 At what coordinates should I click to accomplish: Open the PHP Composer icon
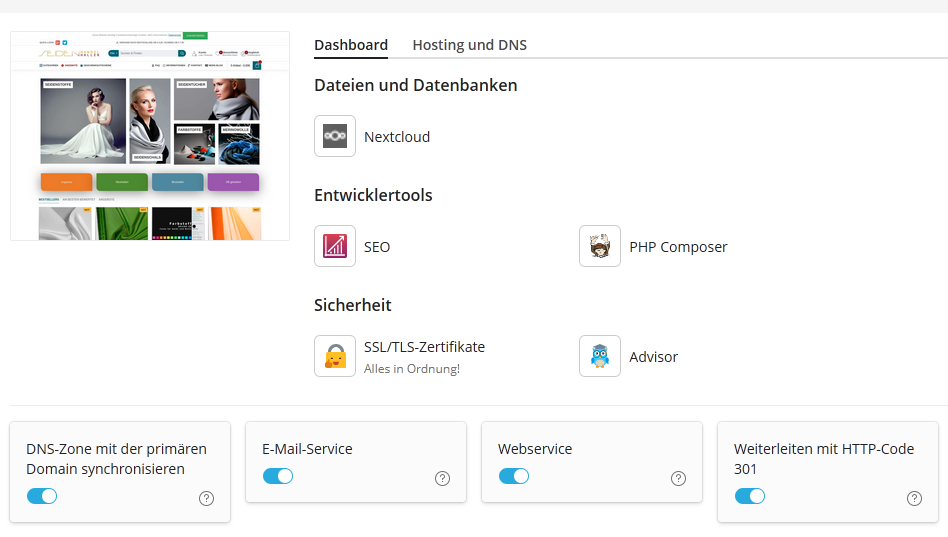pyautogui.click(x=600, y=246)
